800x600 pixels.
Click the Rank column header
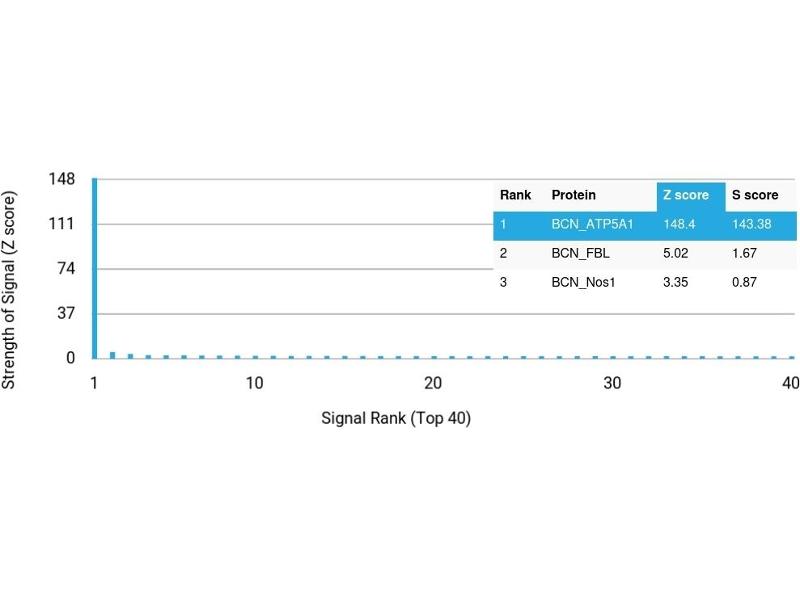click(x=515, y=195)
